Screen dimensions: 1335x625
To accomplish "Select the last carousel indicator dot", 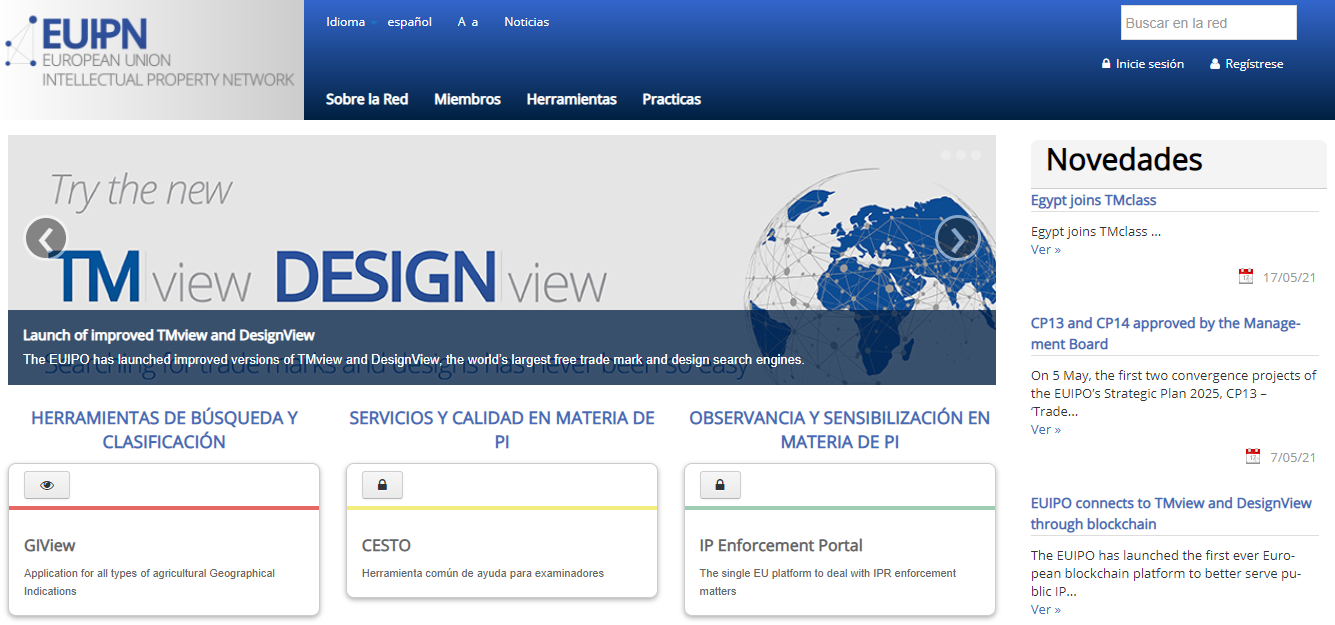I will 976,155.
